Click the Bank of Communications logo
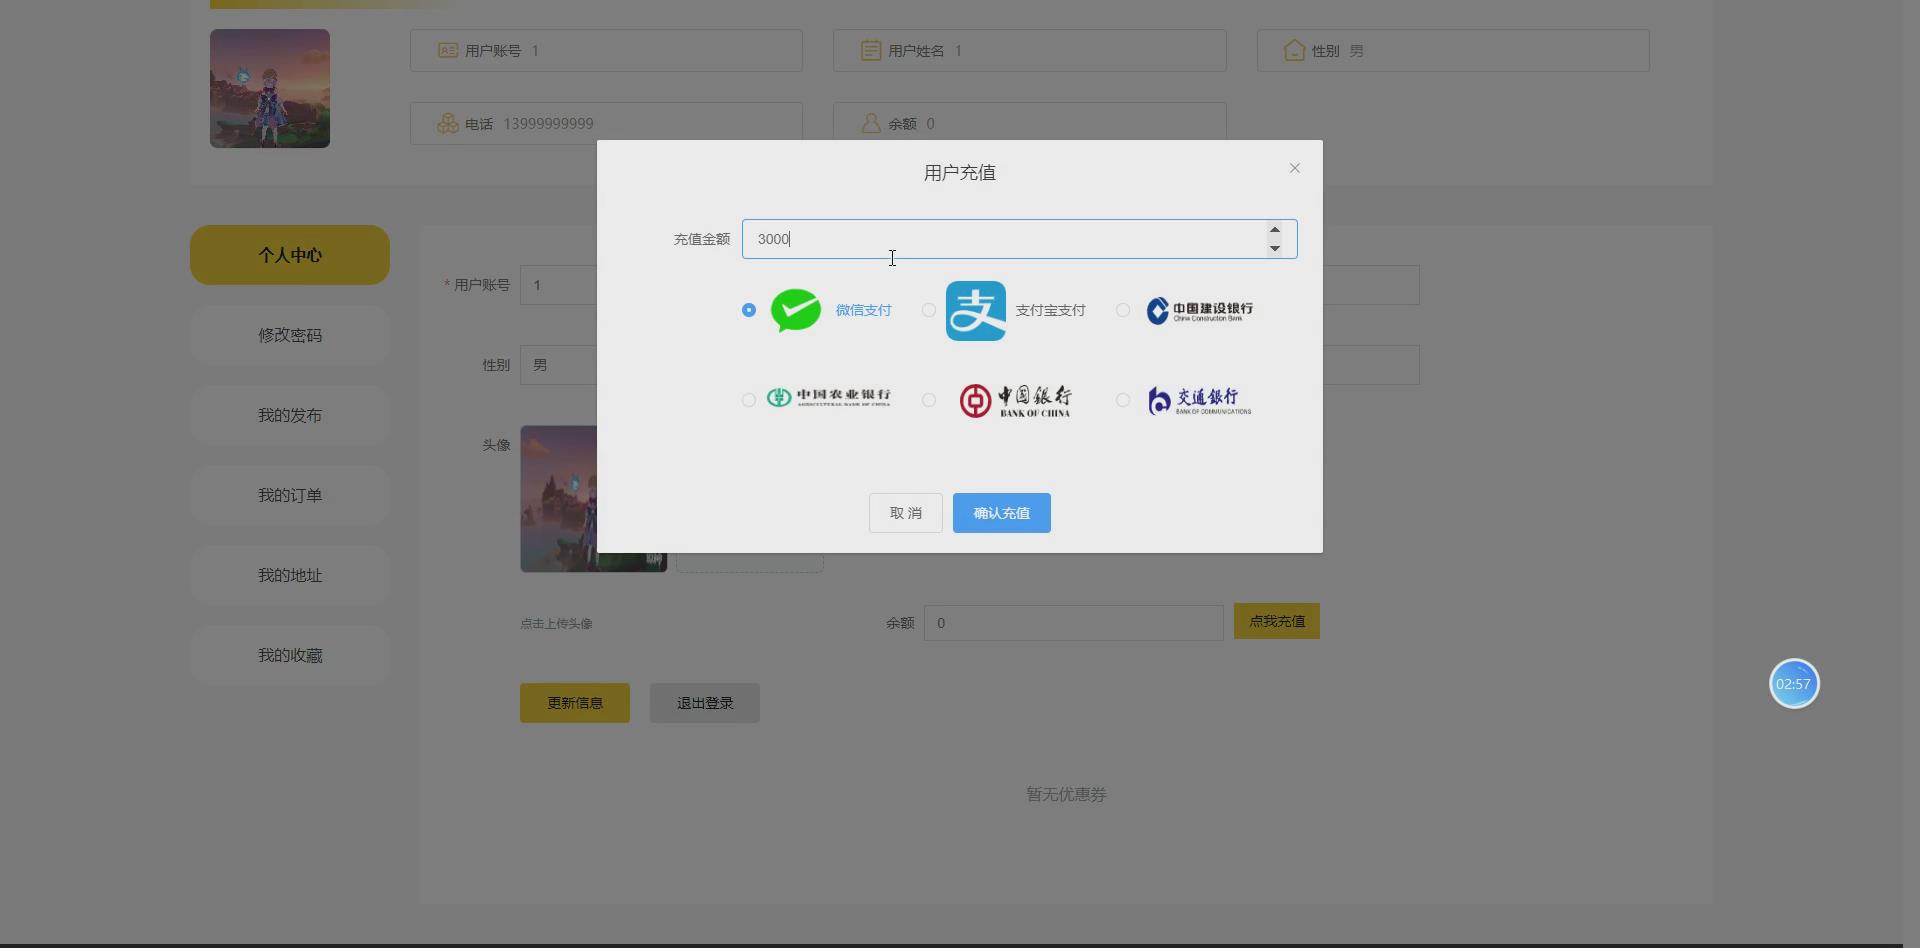 1199,401
